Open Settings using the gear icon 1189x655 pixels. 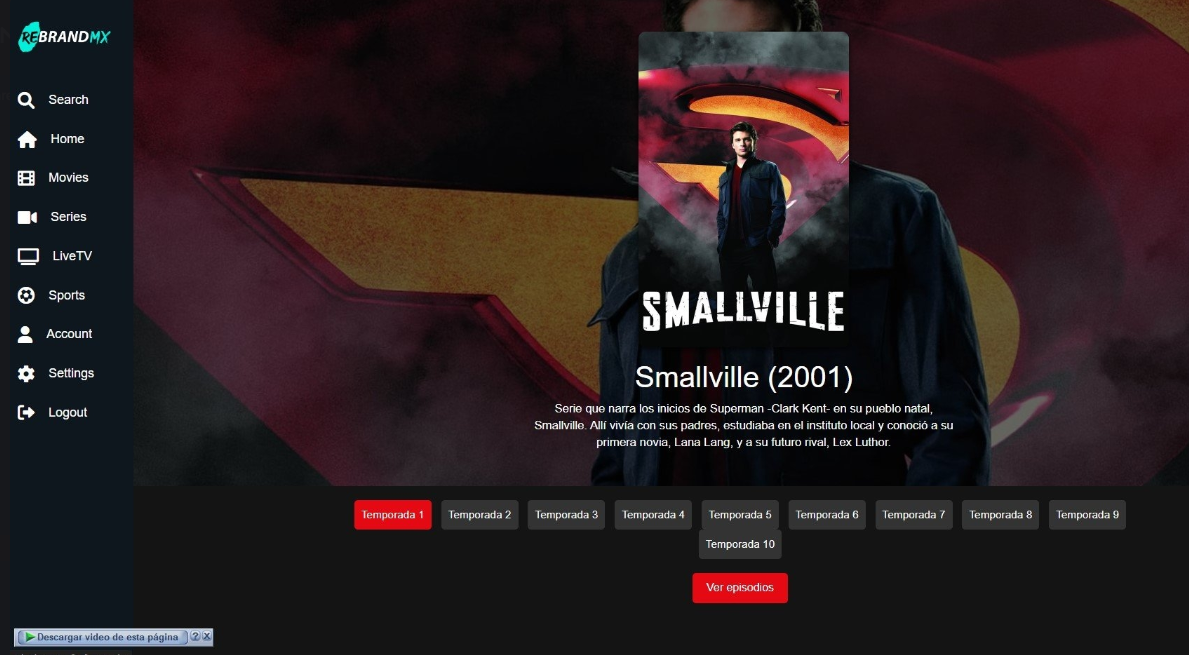pyautogui.click(x=27, y=374)
